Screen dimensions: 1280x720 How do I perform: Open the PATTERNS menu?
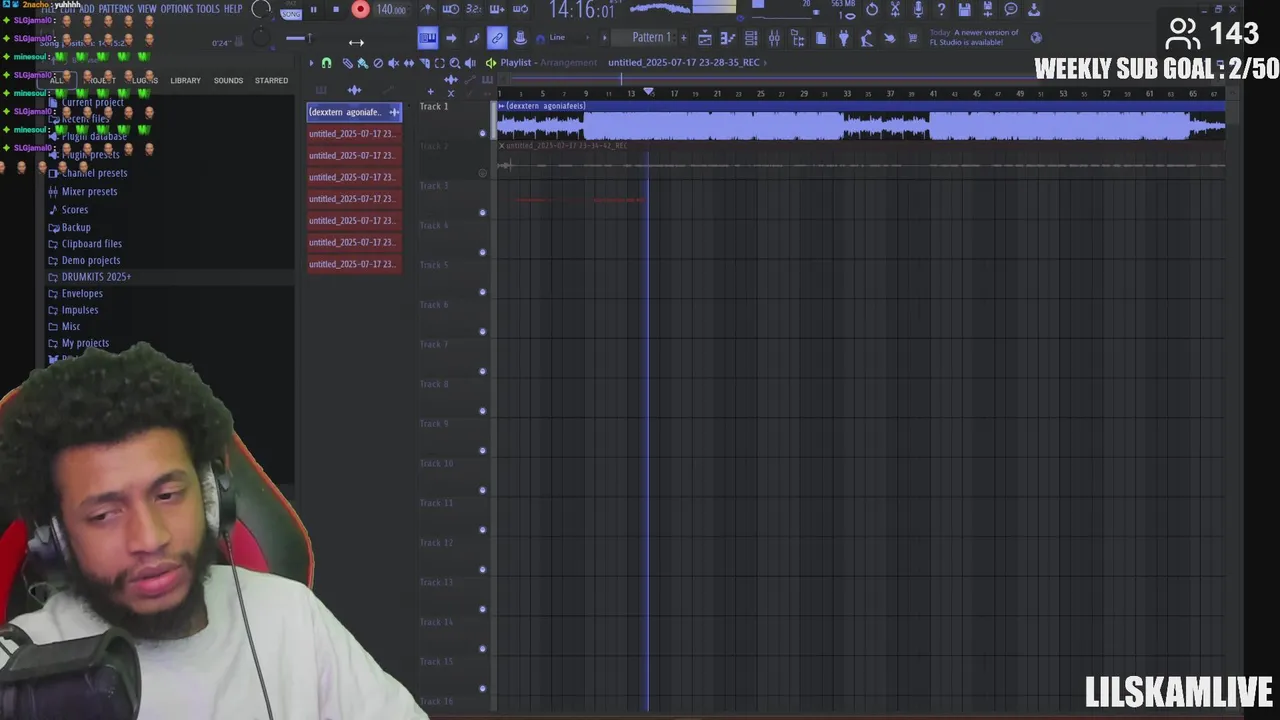[116, 9]
